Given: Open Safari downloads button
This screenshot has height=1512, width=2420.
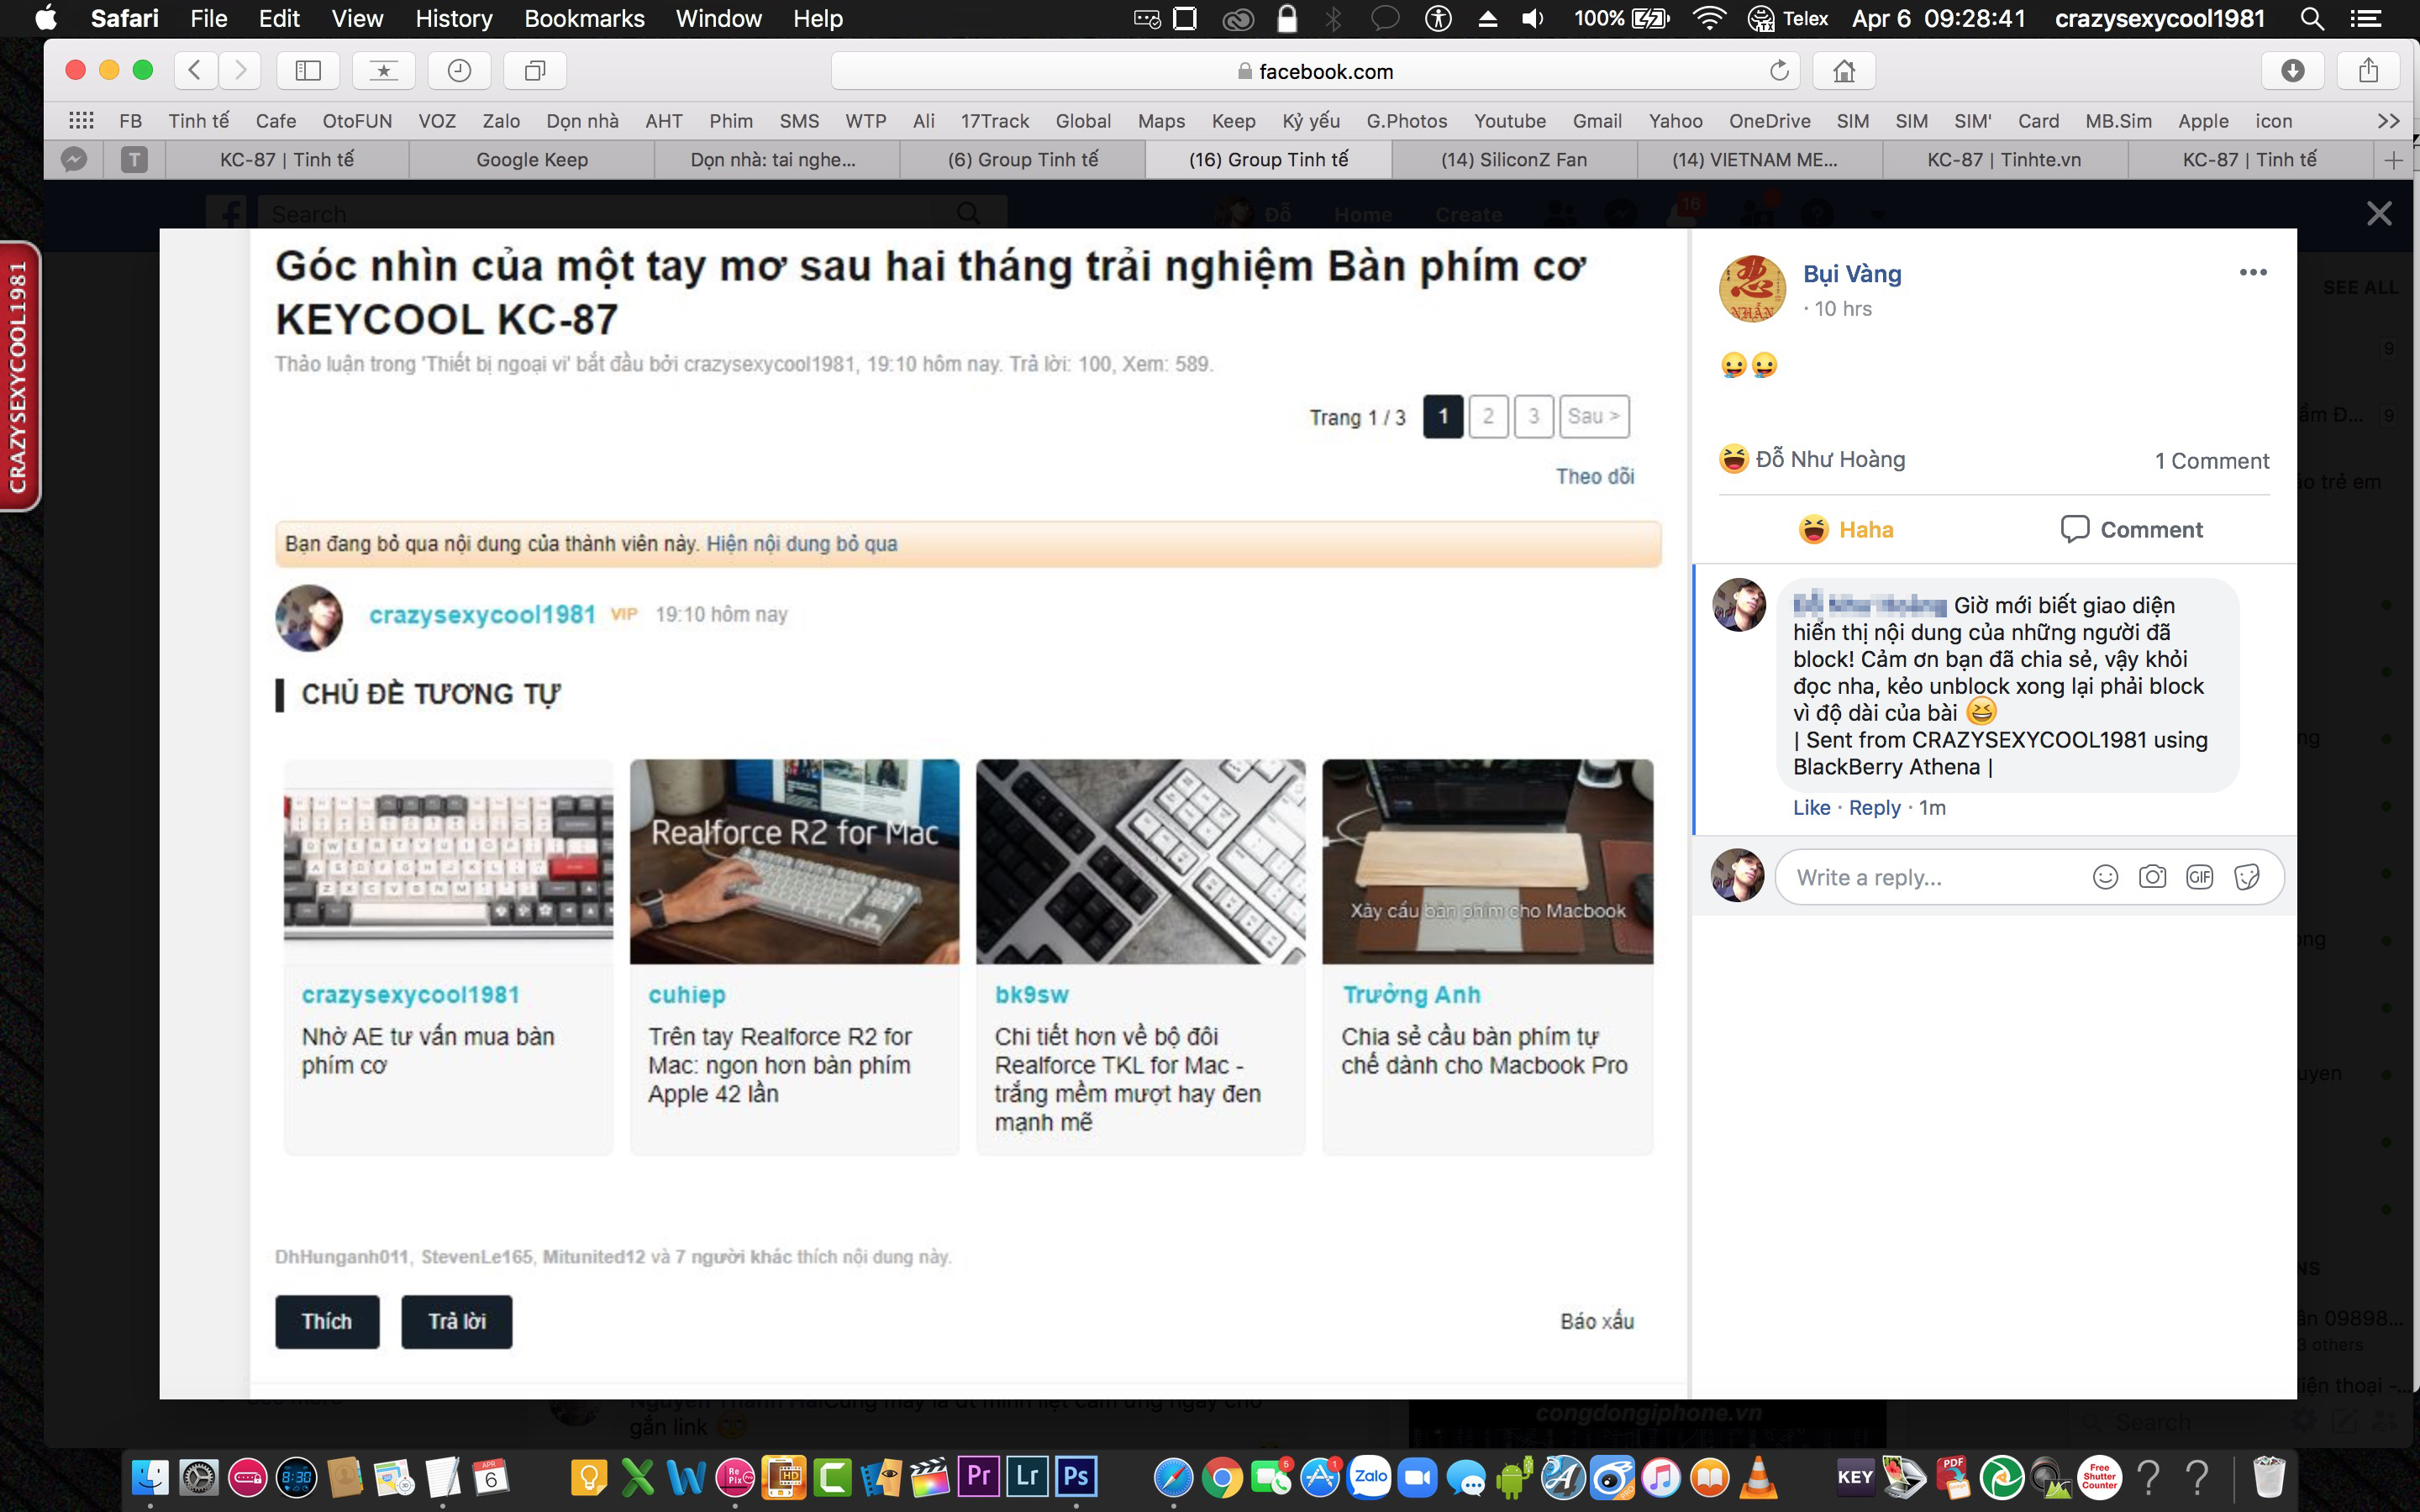Looking at the screenshot, I should coord(2293,70).
